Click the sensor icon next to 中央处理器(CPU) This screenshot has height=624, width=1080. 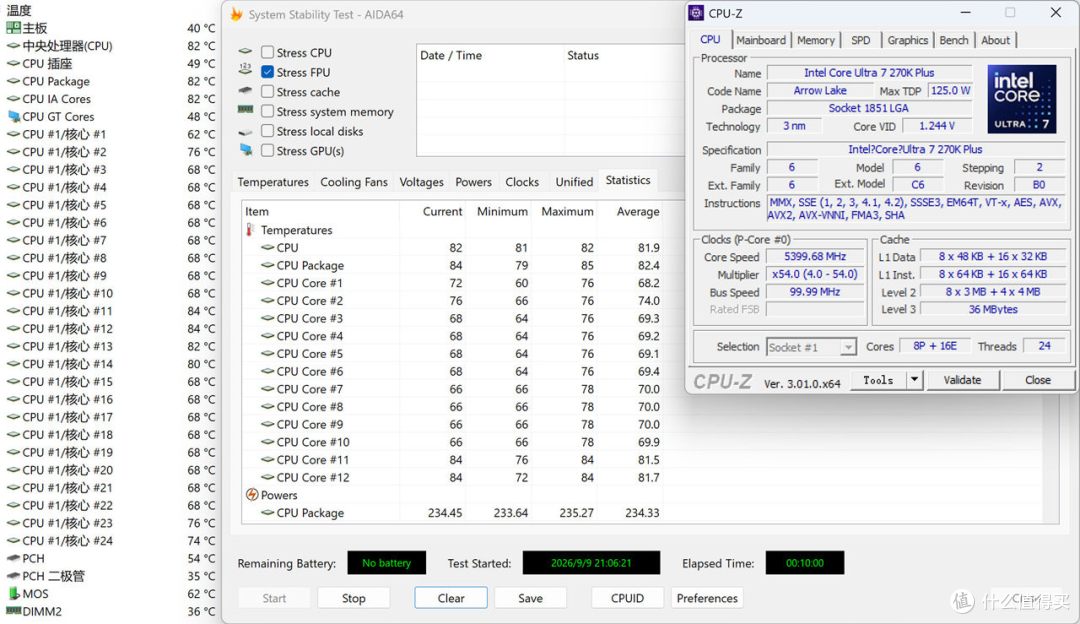pos(13,46)
